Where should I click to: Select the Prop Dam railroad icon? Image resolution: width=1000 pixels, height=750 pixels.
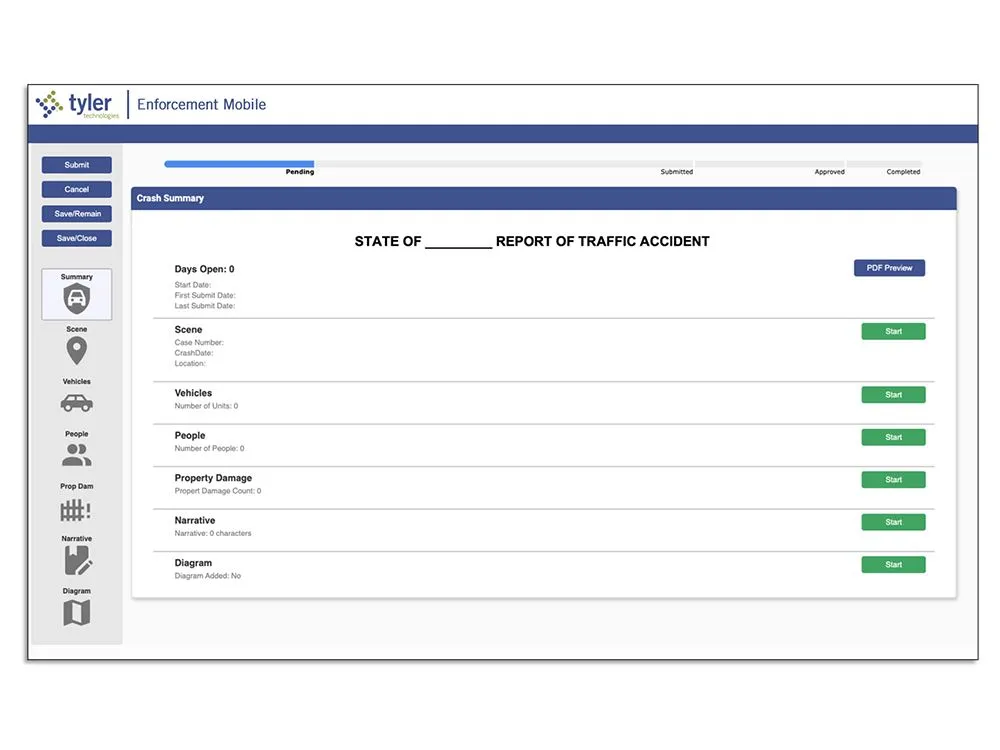point(76,509)
